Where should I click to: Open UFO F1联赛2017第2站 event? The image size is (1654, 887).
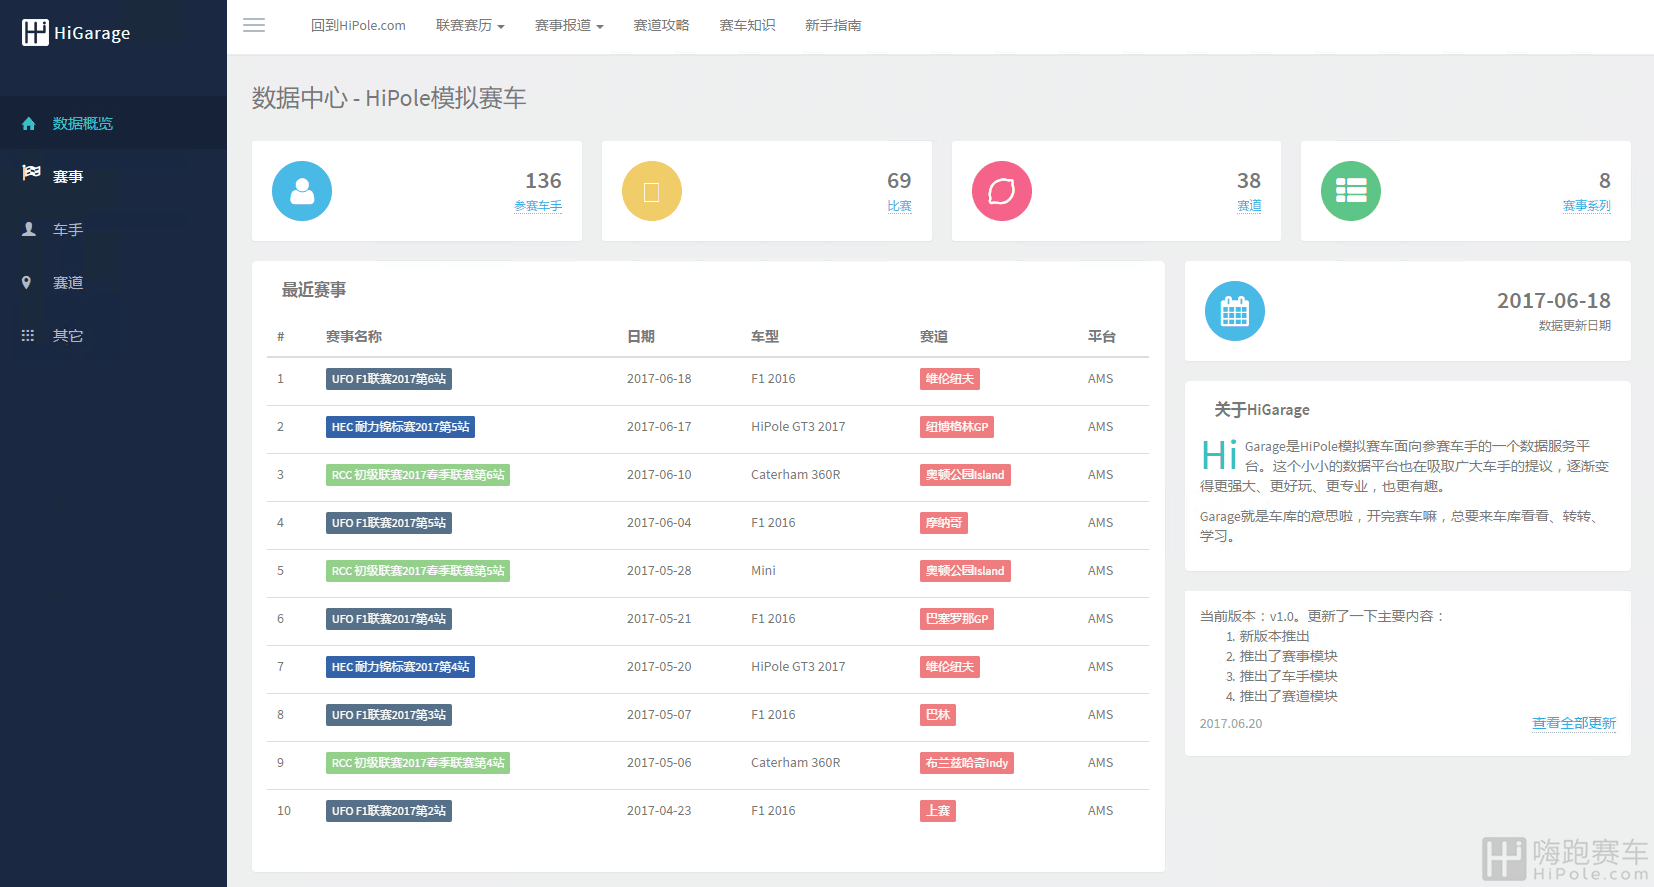pyautogui.click(x=389, y=811)
